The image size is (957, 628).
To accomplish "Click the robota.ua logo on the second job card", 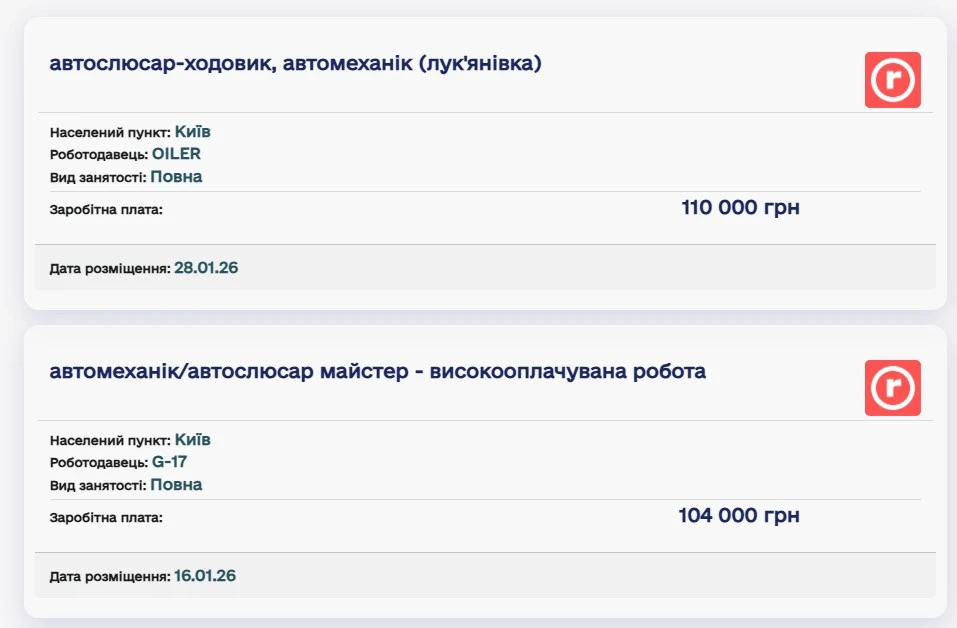I will point(893,387).
